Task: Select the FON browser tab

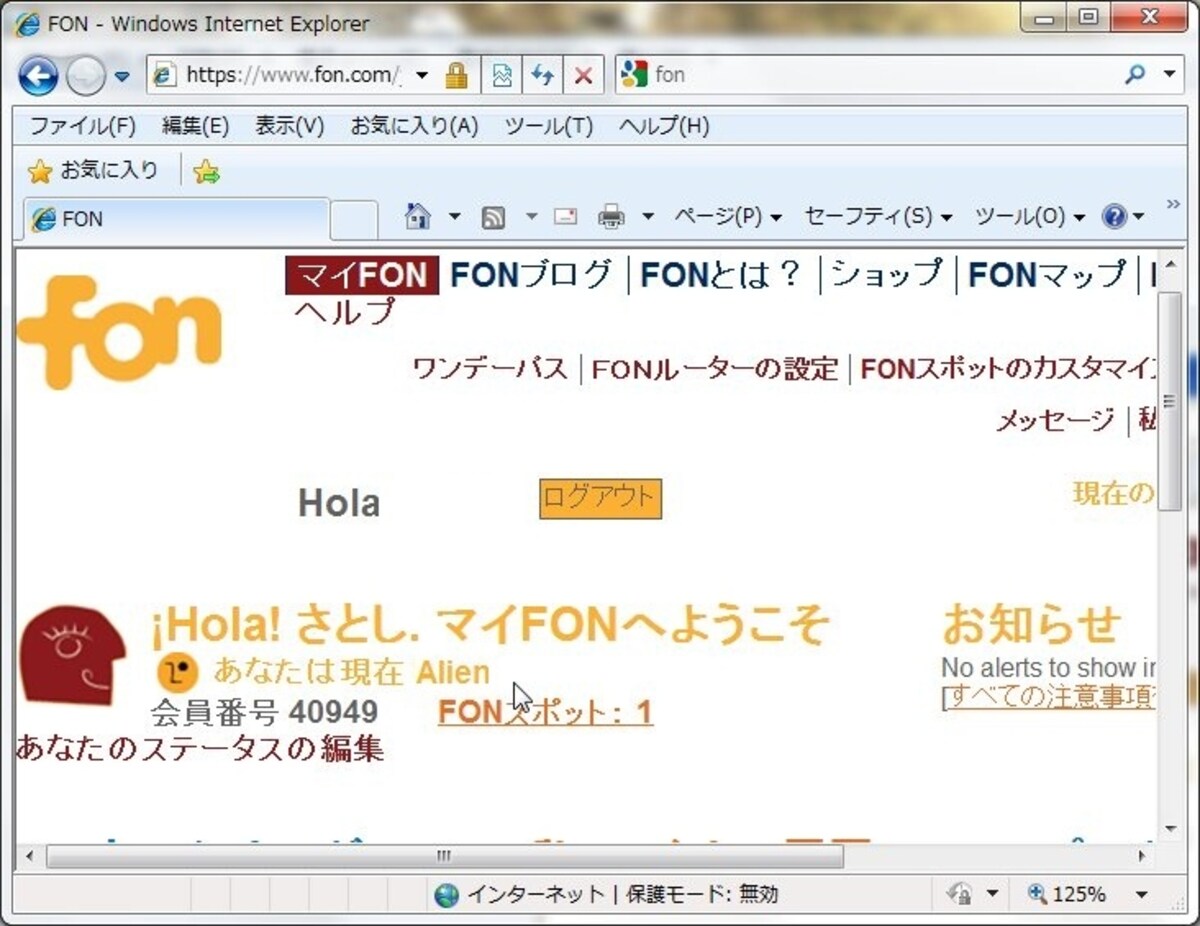Action: pos(176,219)
